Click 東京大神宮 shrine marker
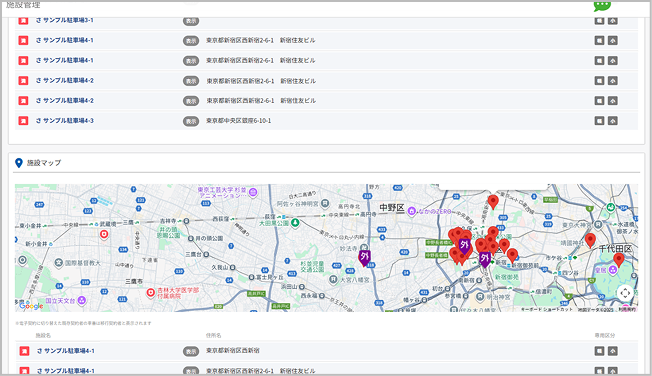The width and height of the screenshot is (652, 376). point(598,225)
